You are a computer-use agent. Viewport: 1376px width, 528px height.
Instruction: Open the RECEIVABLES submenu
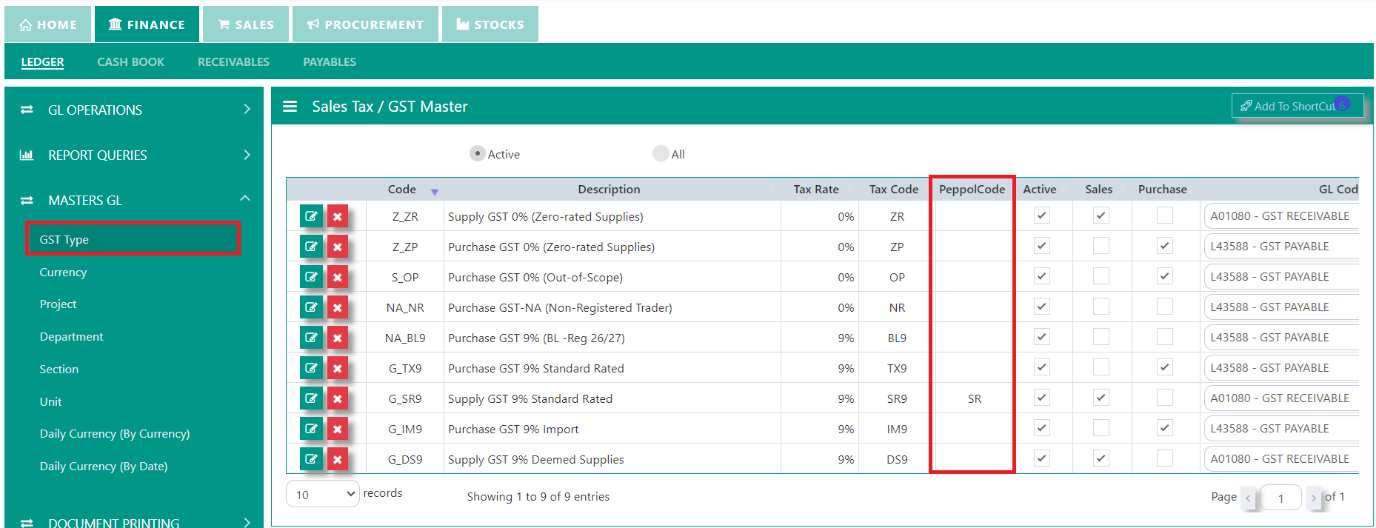[x=234, y=62]
